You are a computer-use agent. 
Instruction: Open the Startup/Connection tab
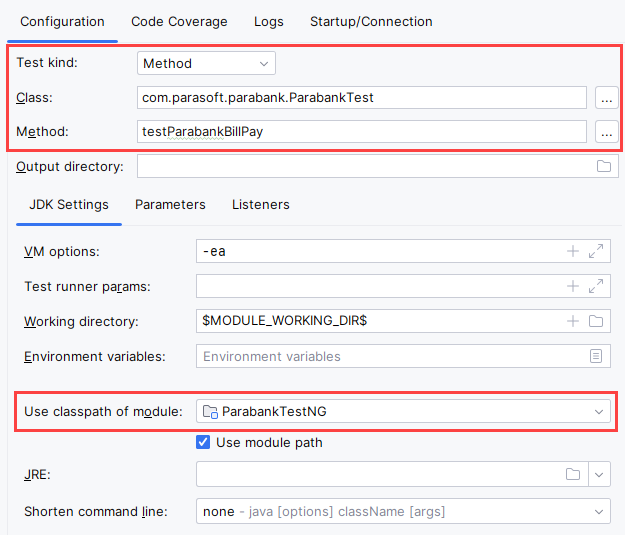pos(371,22)
